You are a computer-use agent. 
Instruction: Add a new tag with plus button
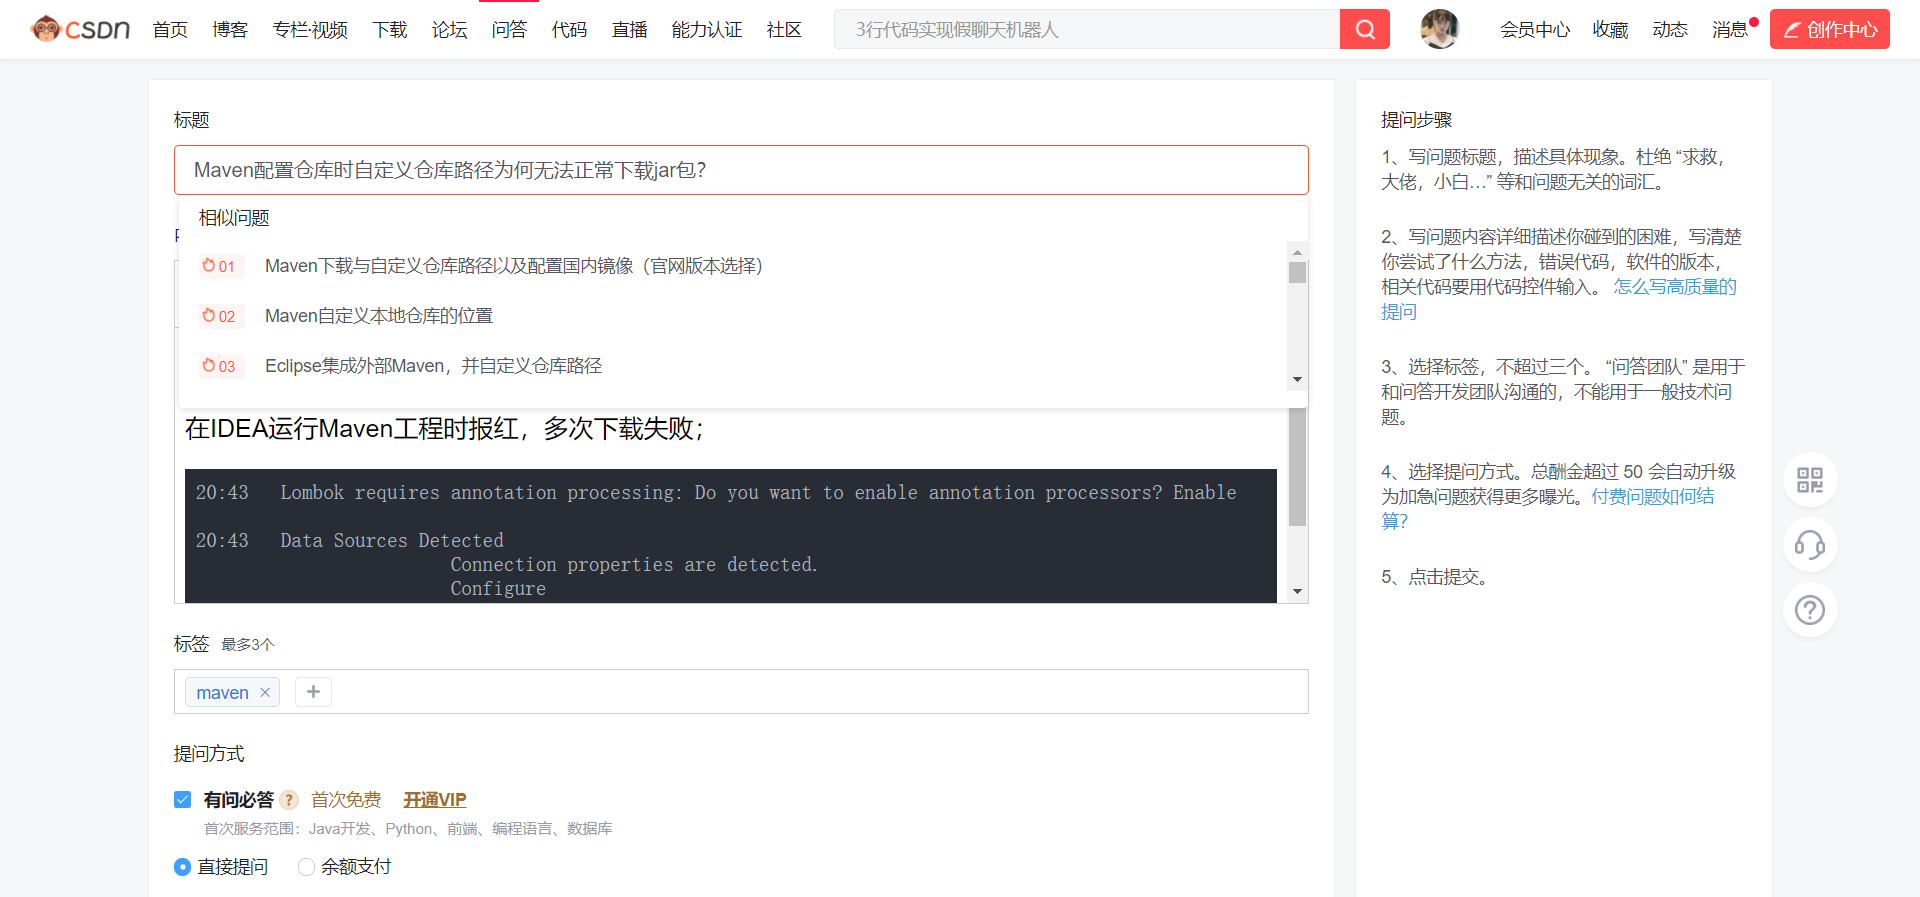[x=313, y=692]
